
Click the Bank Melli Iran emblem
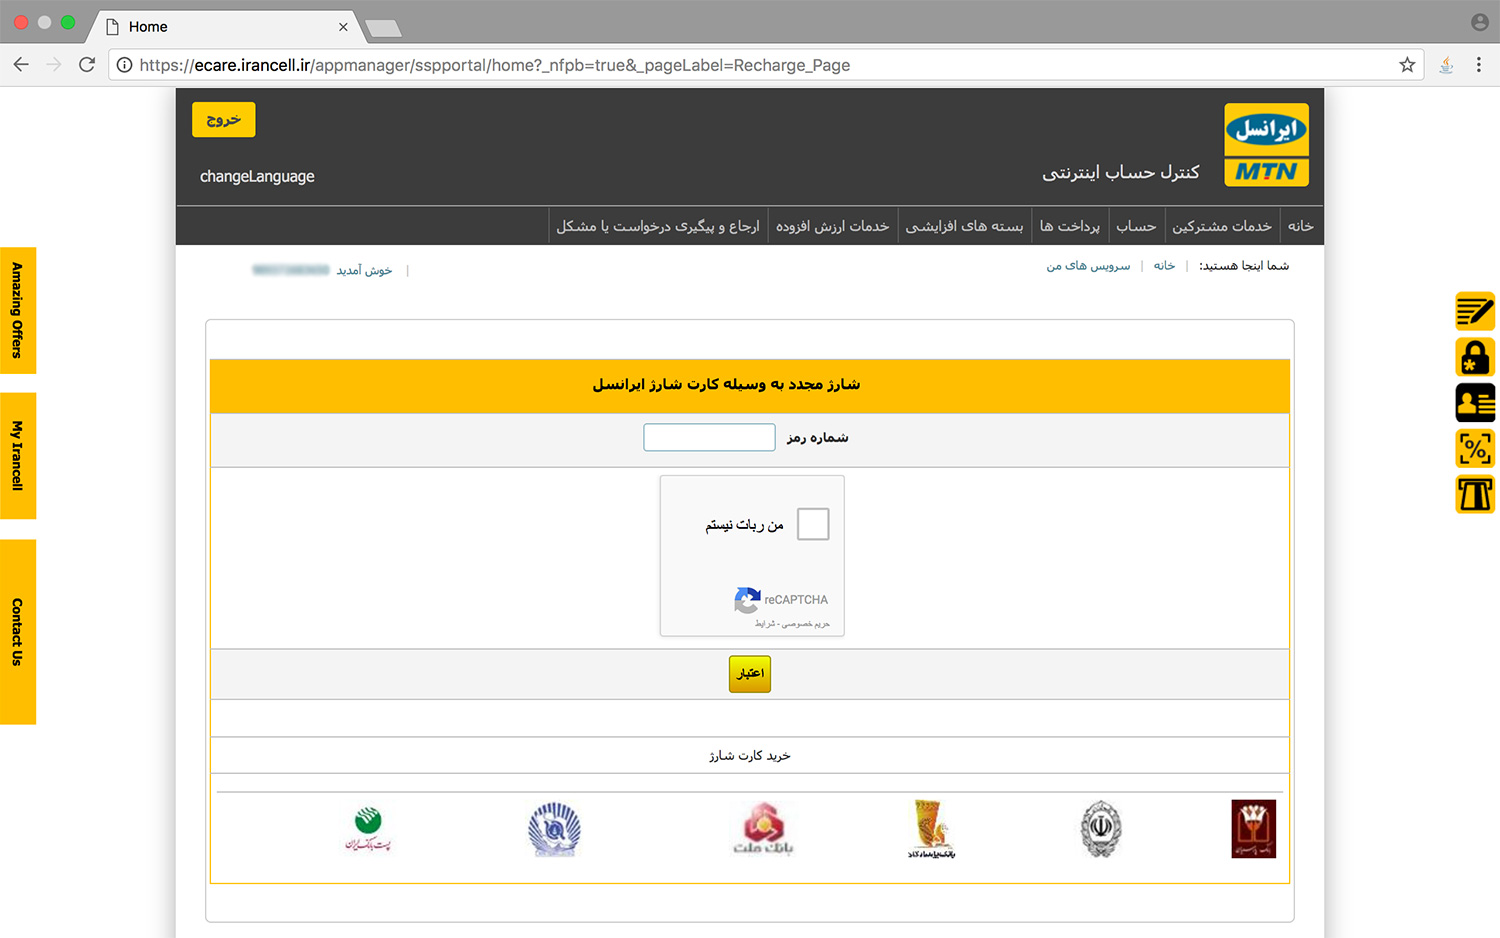[x=1101, y=829]
